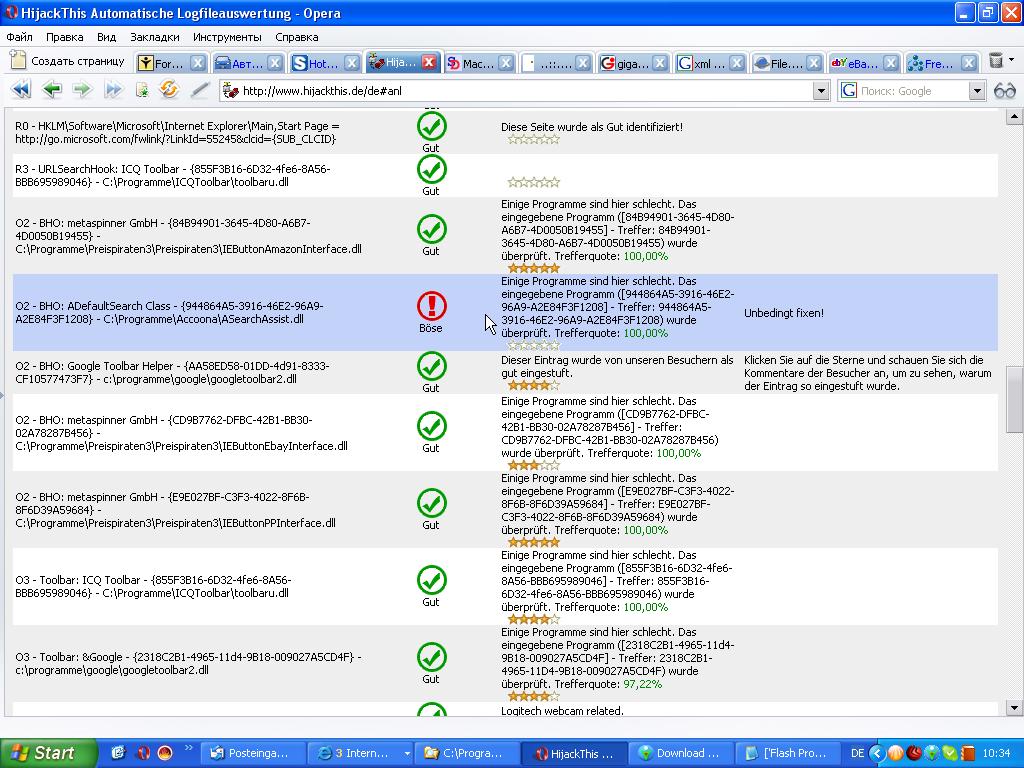Open the Google search engine dropdown
1024x768 pixels.
point(976,91)
